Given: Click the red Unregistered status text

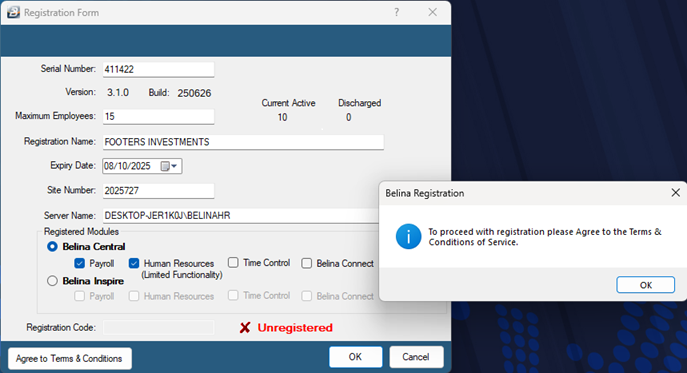Looking at the screenshot, I should pyautogui.click(x=295, y=327).
